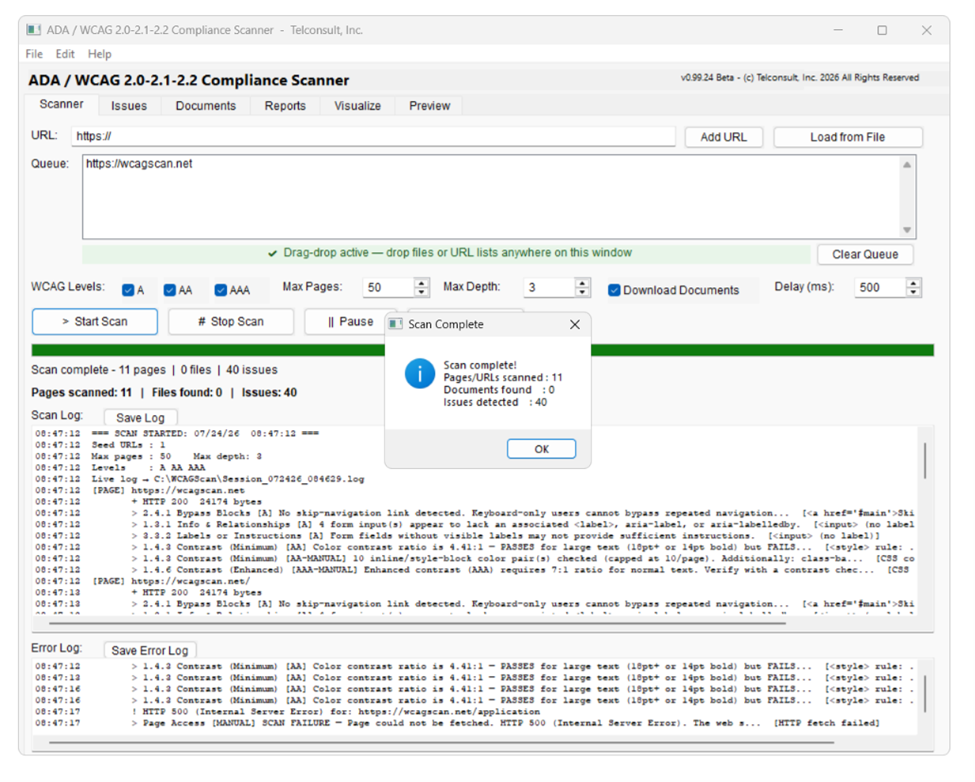The height and width of the screenshot is (782, 975).
Task: Click the Stop Scan button
Action: point(231,321)
